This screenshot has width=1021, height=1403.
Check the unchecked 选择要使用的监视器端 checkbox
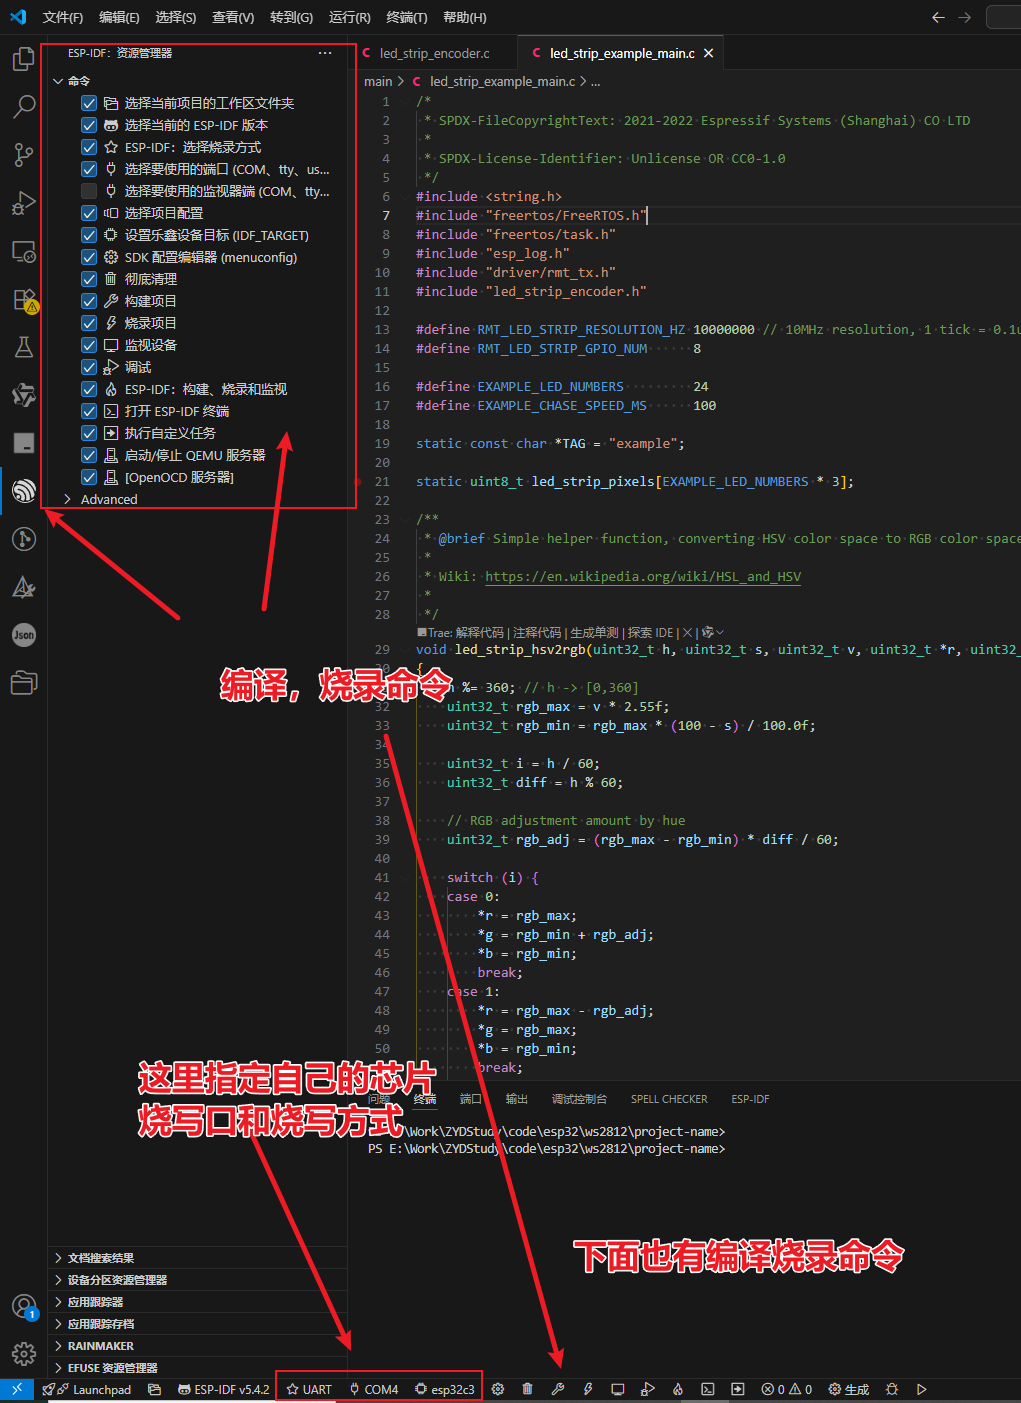coord(89,191)
